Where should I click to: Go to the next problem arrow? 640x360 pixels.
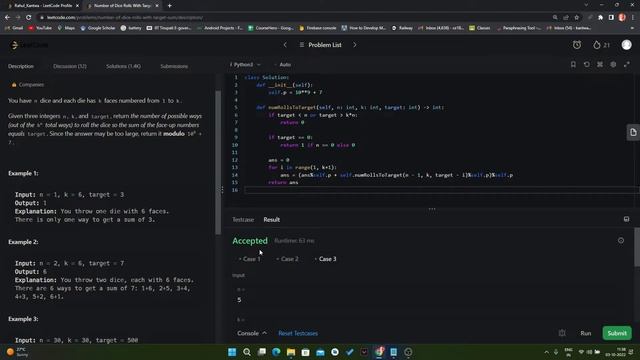pos(354,45)
